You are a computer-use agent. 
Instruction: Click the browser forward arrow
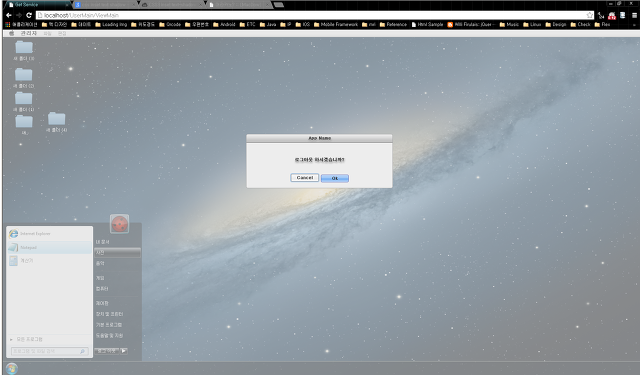point(19,15)
